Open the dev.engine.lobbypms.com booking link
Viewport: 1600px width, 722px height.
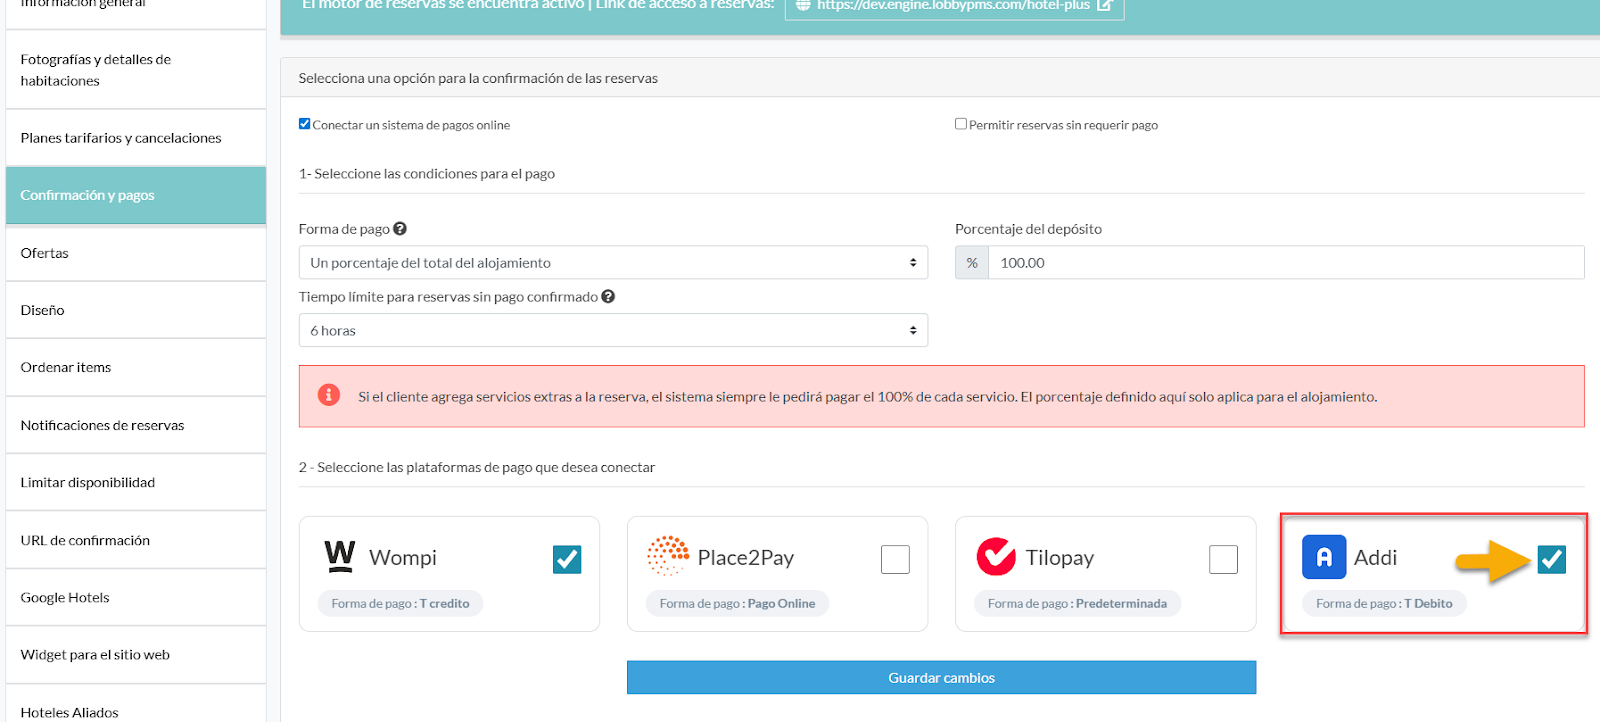point(952,6)
